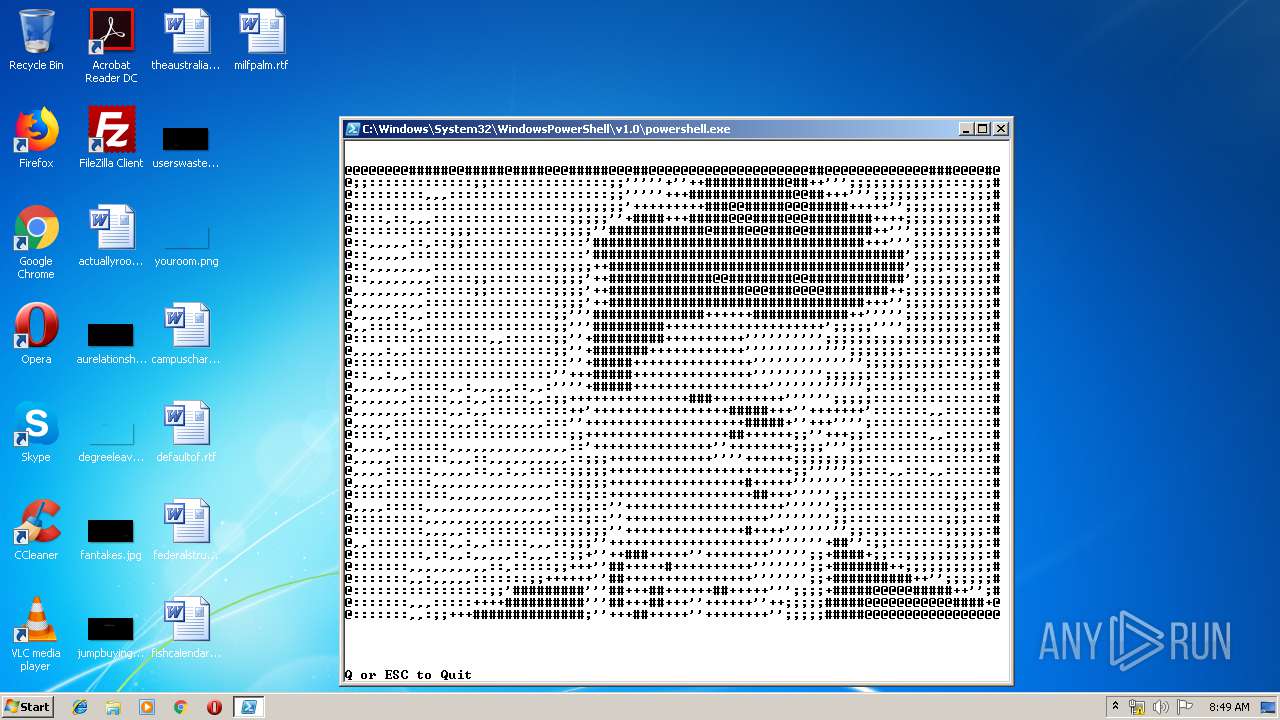Click the 'Q or ESC to Quit' text
The height and width of the screenshot is (720, 1280).
pyautogui.click(x=408, y=675)
